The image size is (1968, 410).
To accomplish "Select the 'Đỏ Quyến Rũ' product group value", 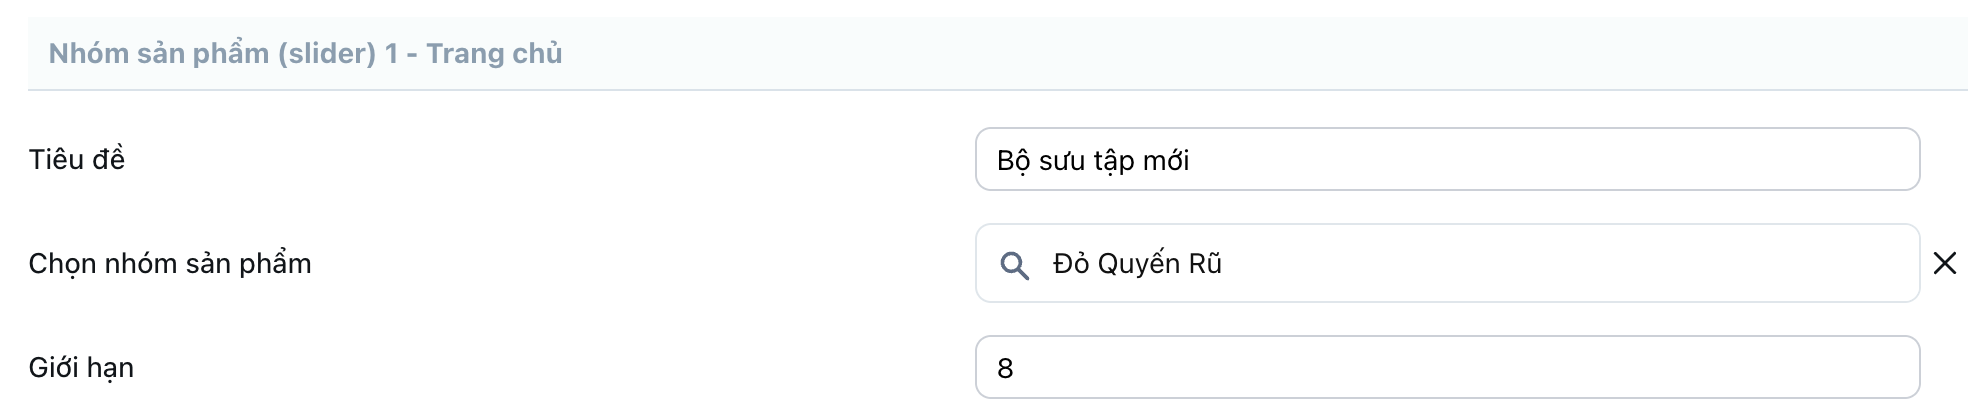I will click(1137, 264).
